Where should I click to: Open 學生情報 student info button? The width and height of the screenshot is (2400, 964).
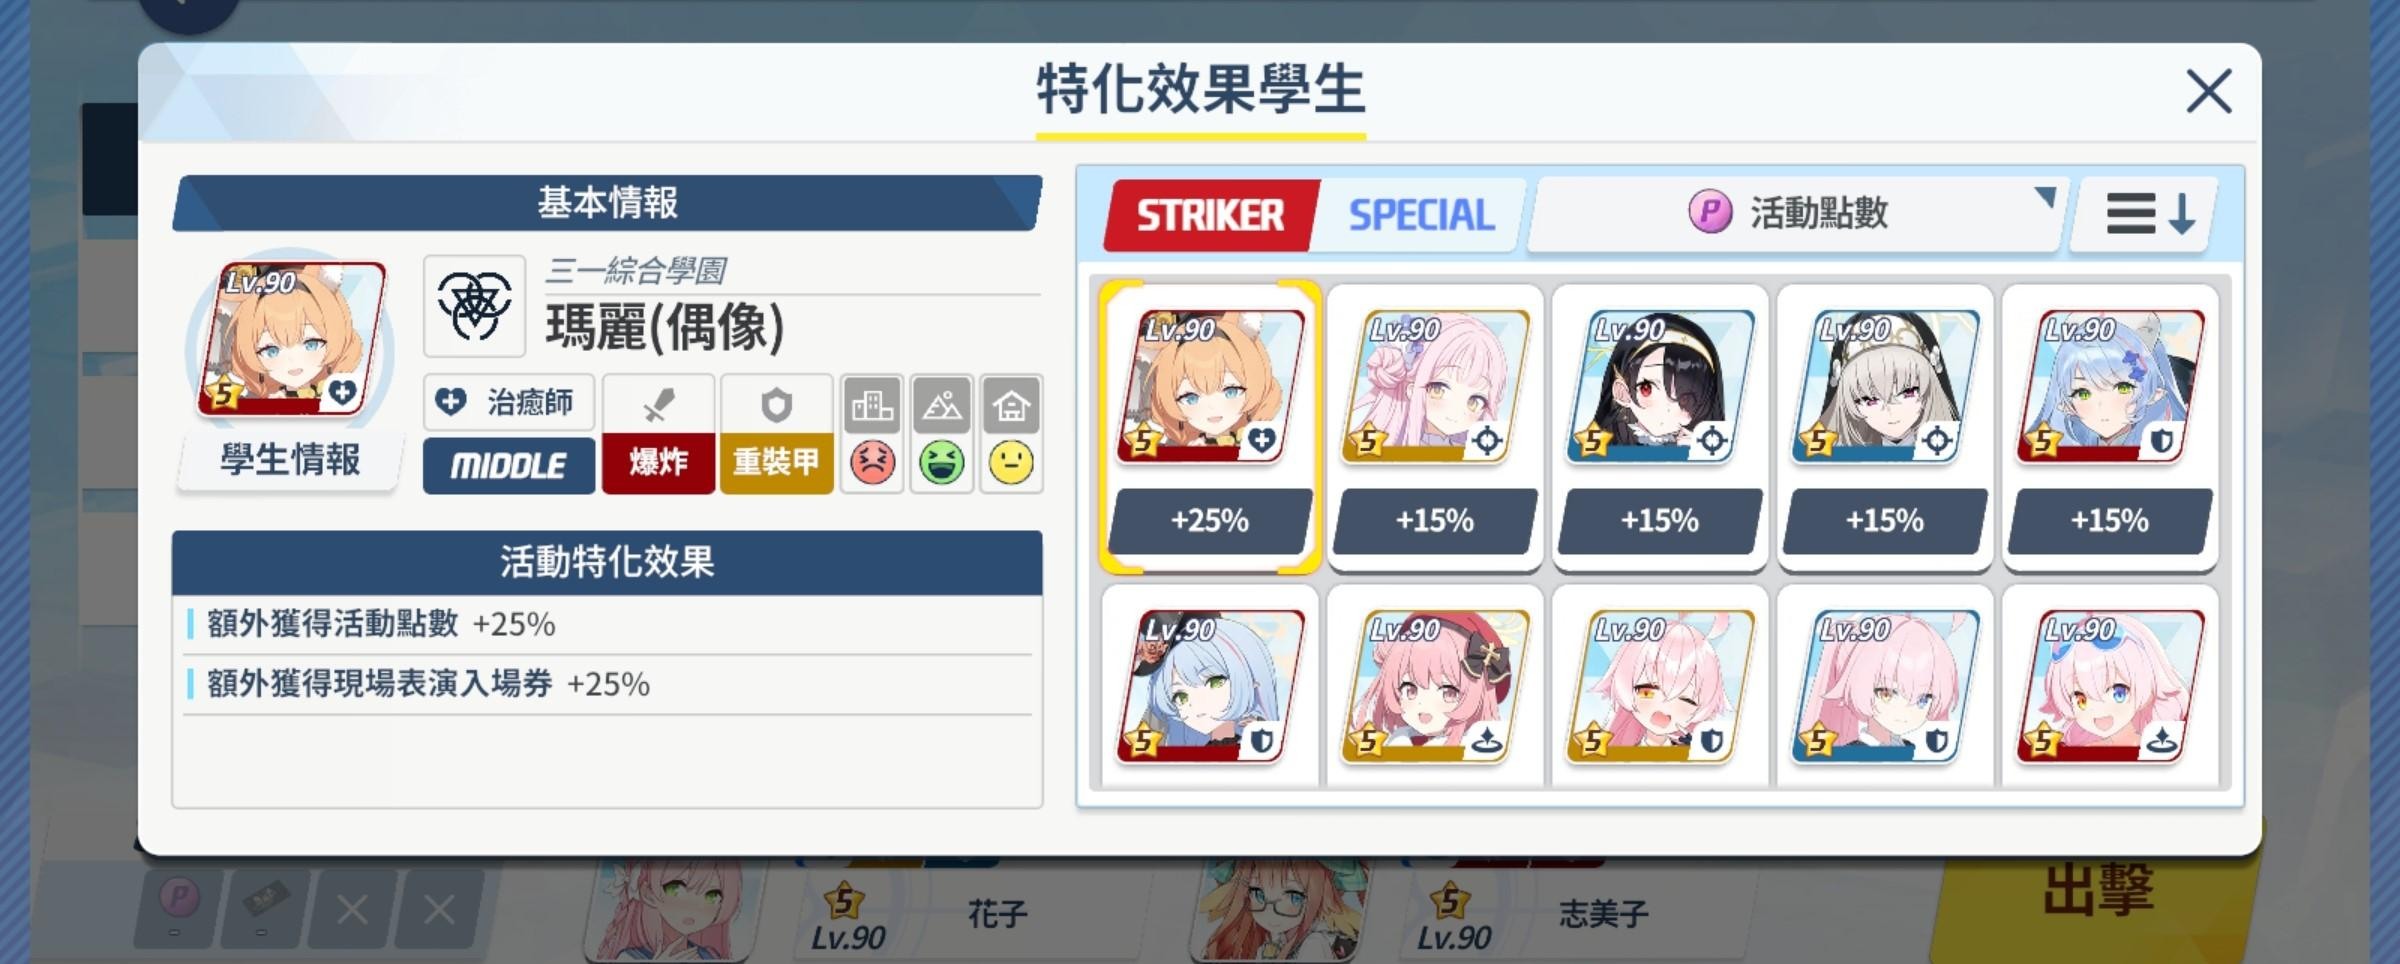point(290,461)
